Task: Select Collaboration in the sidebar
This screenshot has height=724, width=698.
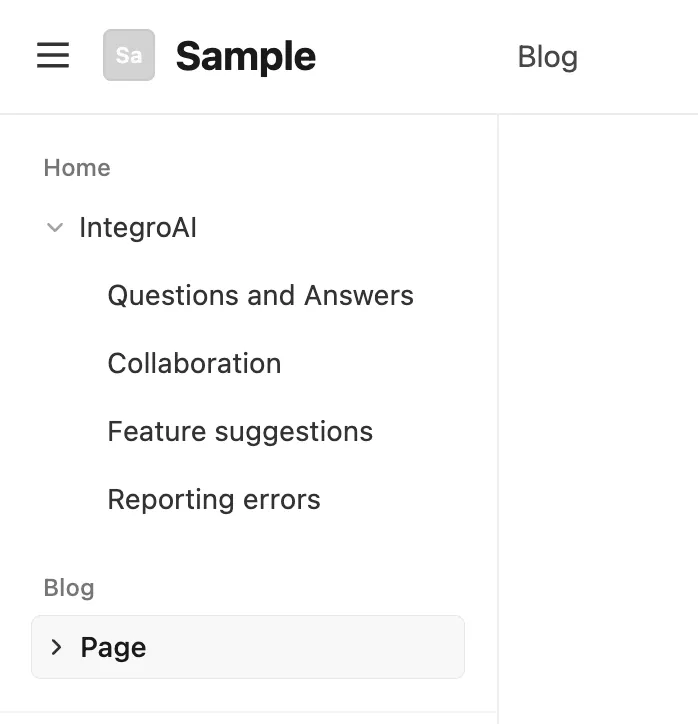Action: point(194,364)
